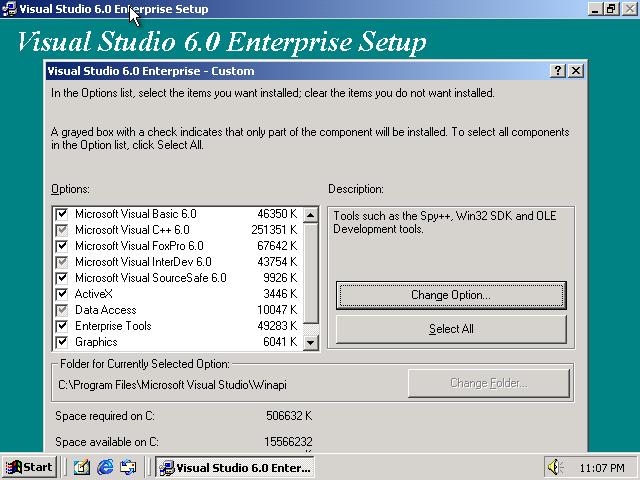
Task: Select the Microsoft Visual FoxPro 6.0 row text
Action: [x=139, y=246]
